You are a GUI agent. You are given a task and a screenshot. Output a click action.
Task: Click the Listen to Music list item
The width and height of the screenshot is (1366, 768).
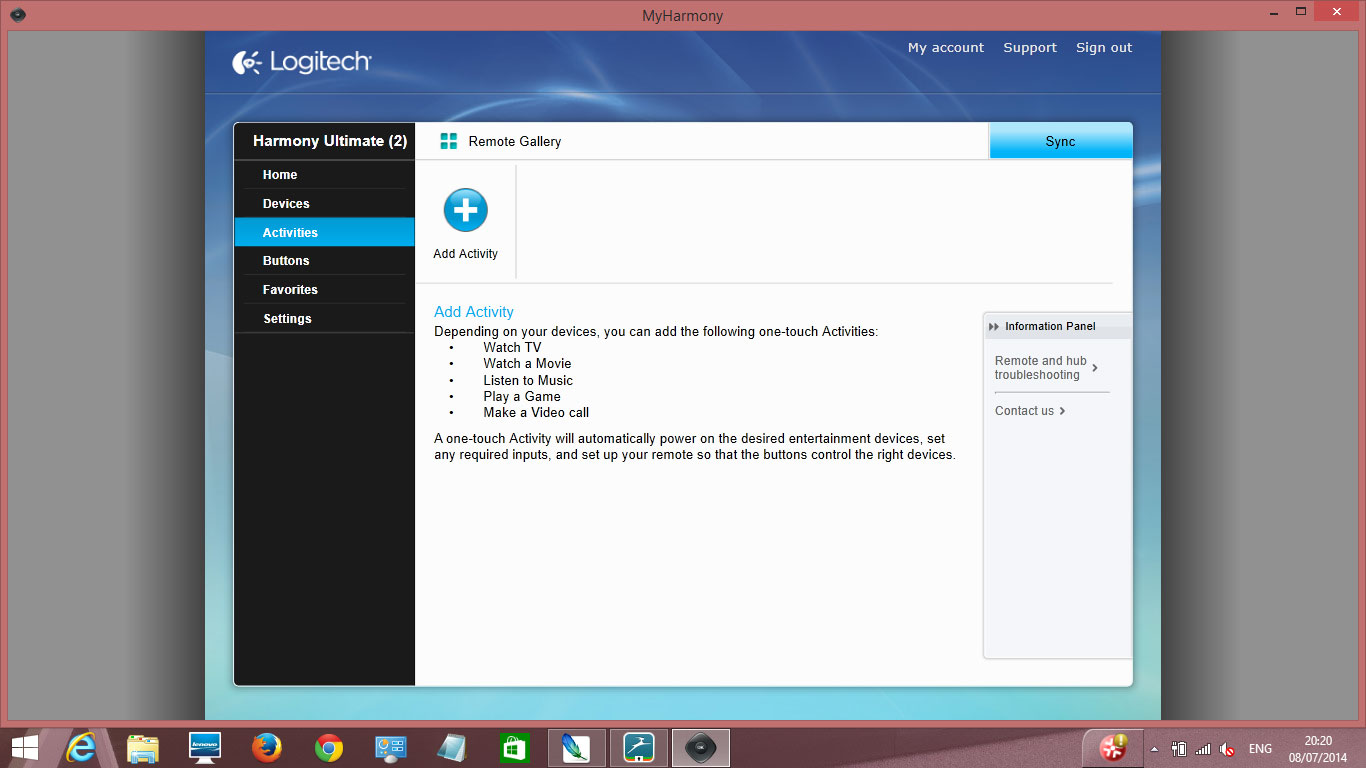[528, 380]
